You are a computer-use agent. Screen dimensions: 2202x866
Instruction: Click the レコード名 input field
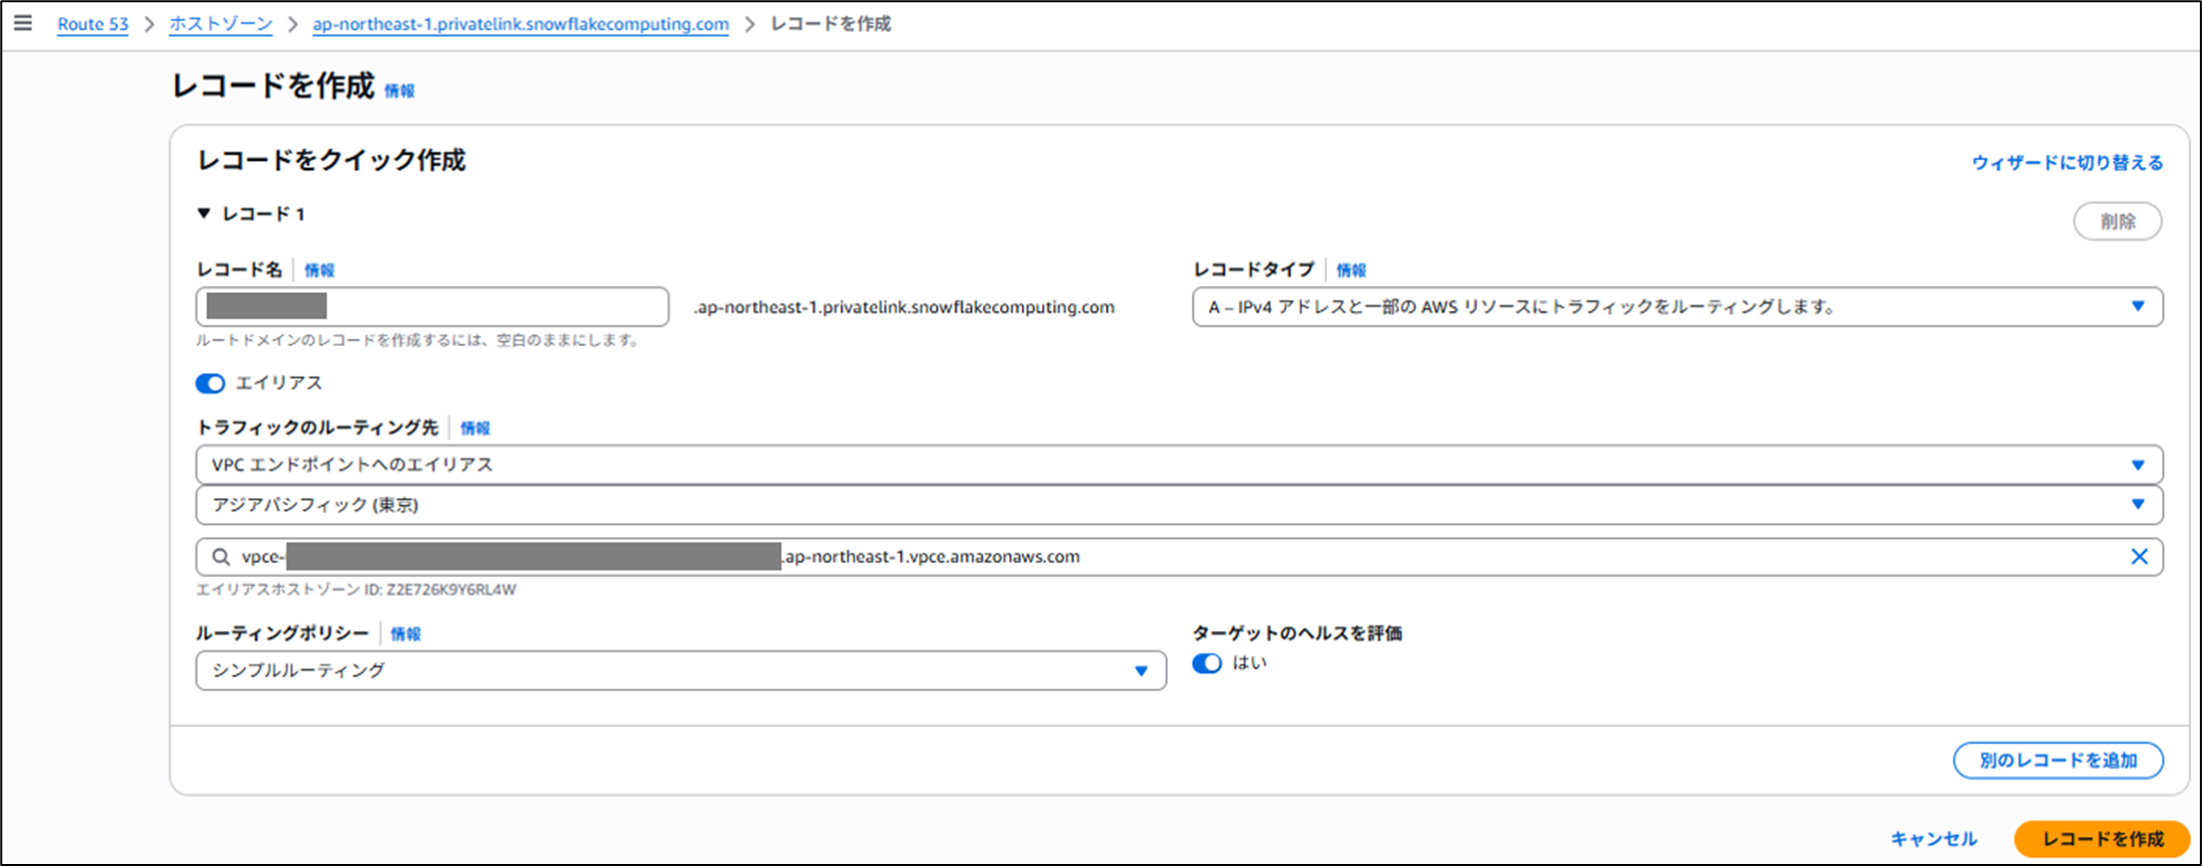432,307
